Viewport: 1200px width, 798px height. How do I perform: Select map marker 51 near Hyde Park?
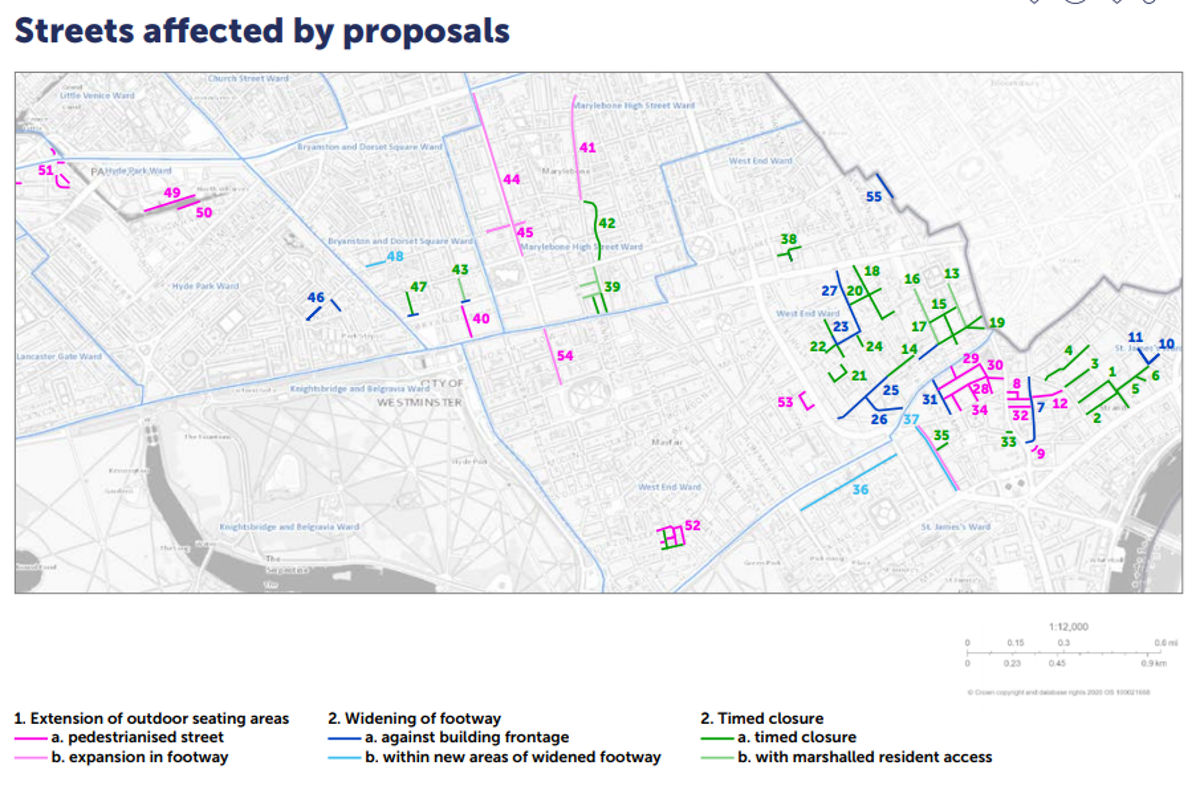[x=44, y=172]
